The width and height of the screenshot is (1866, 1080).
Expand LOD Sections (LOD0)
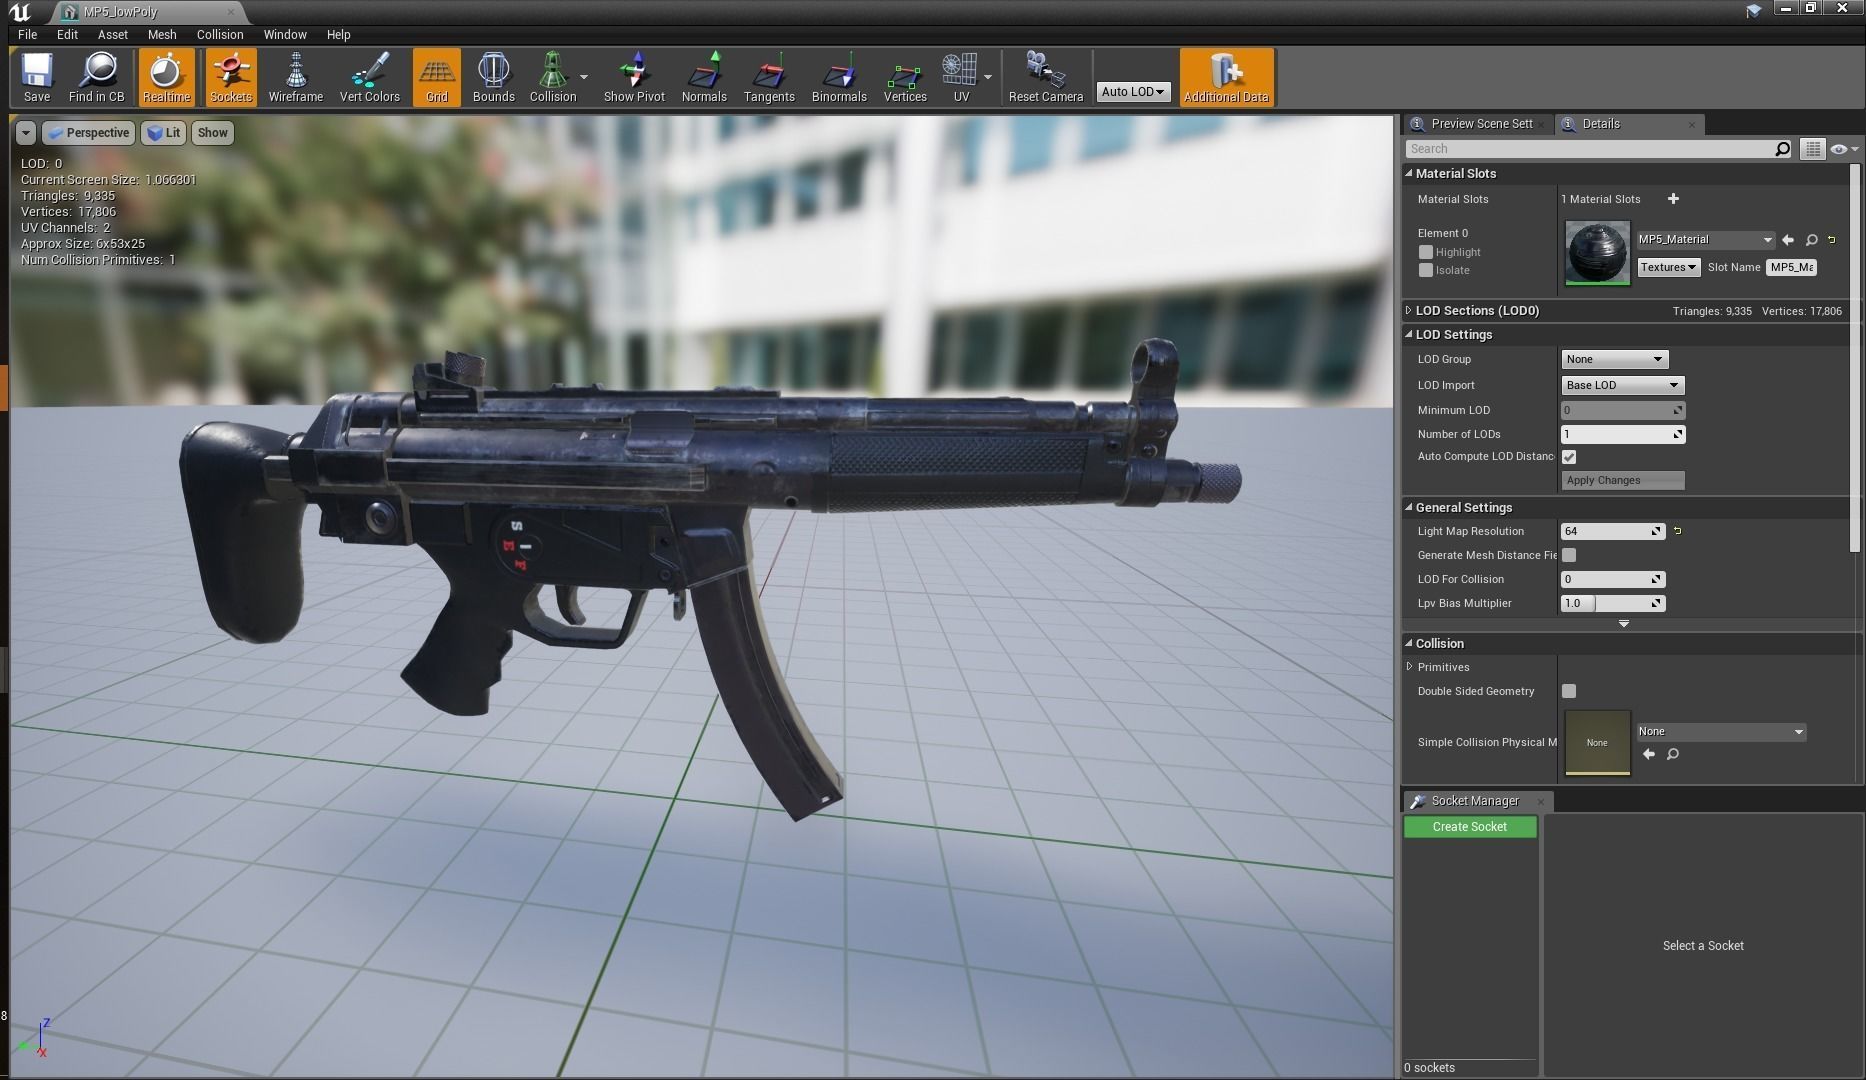(x=1409, y=311)
